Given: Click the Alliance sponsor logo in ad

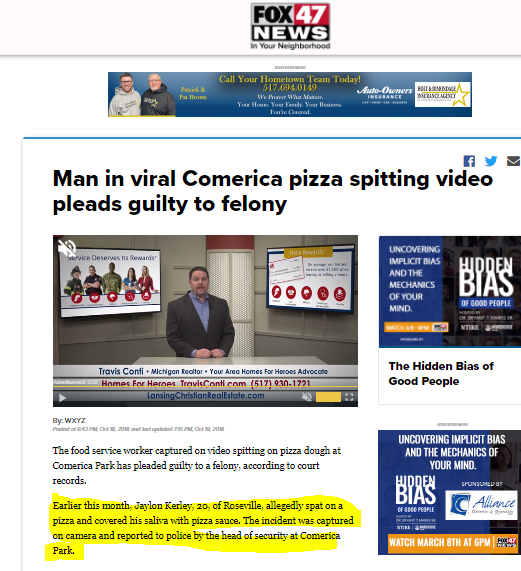Looking at the screenshot, I should click(481, 505).
